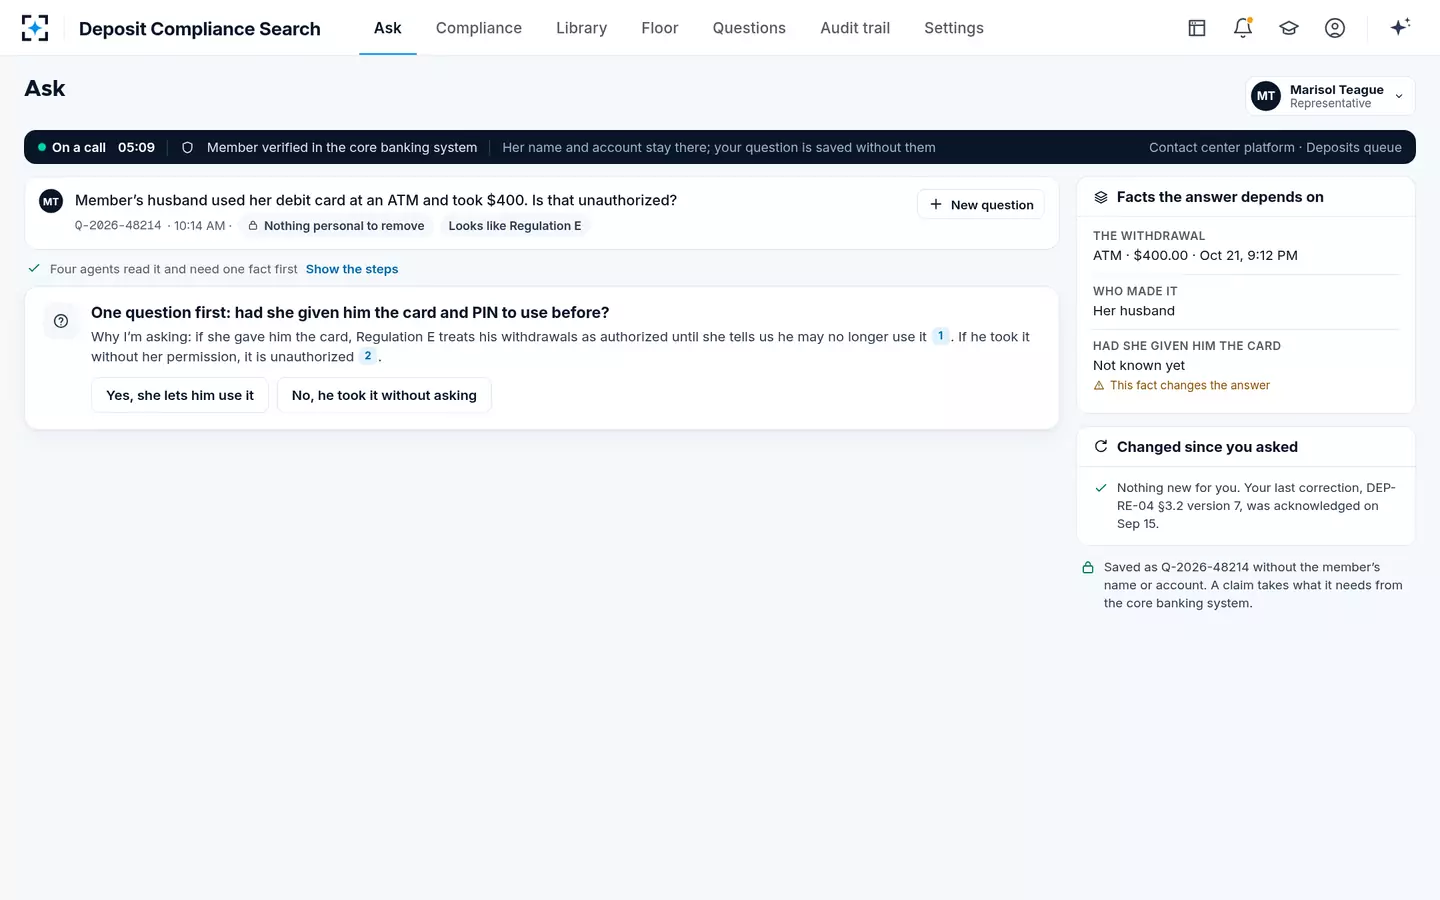
Task: Click the 'Nothing personal to remove' chip
Action: point(336,226)
